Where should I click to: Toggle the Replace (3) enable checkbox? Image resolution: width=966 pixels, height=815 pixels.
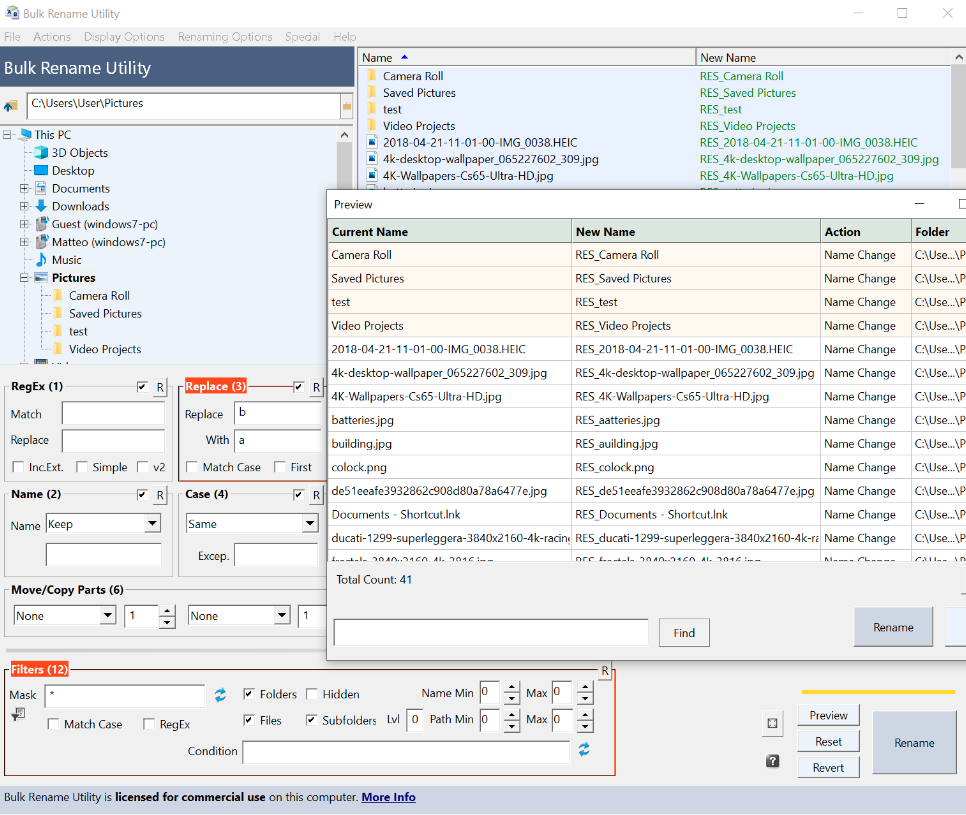[x=299, y=387]
